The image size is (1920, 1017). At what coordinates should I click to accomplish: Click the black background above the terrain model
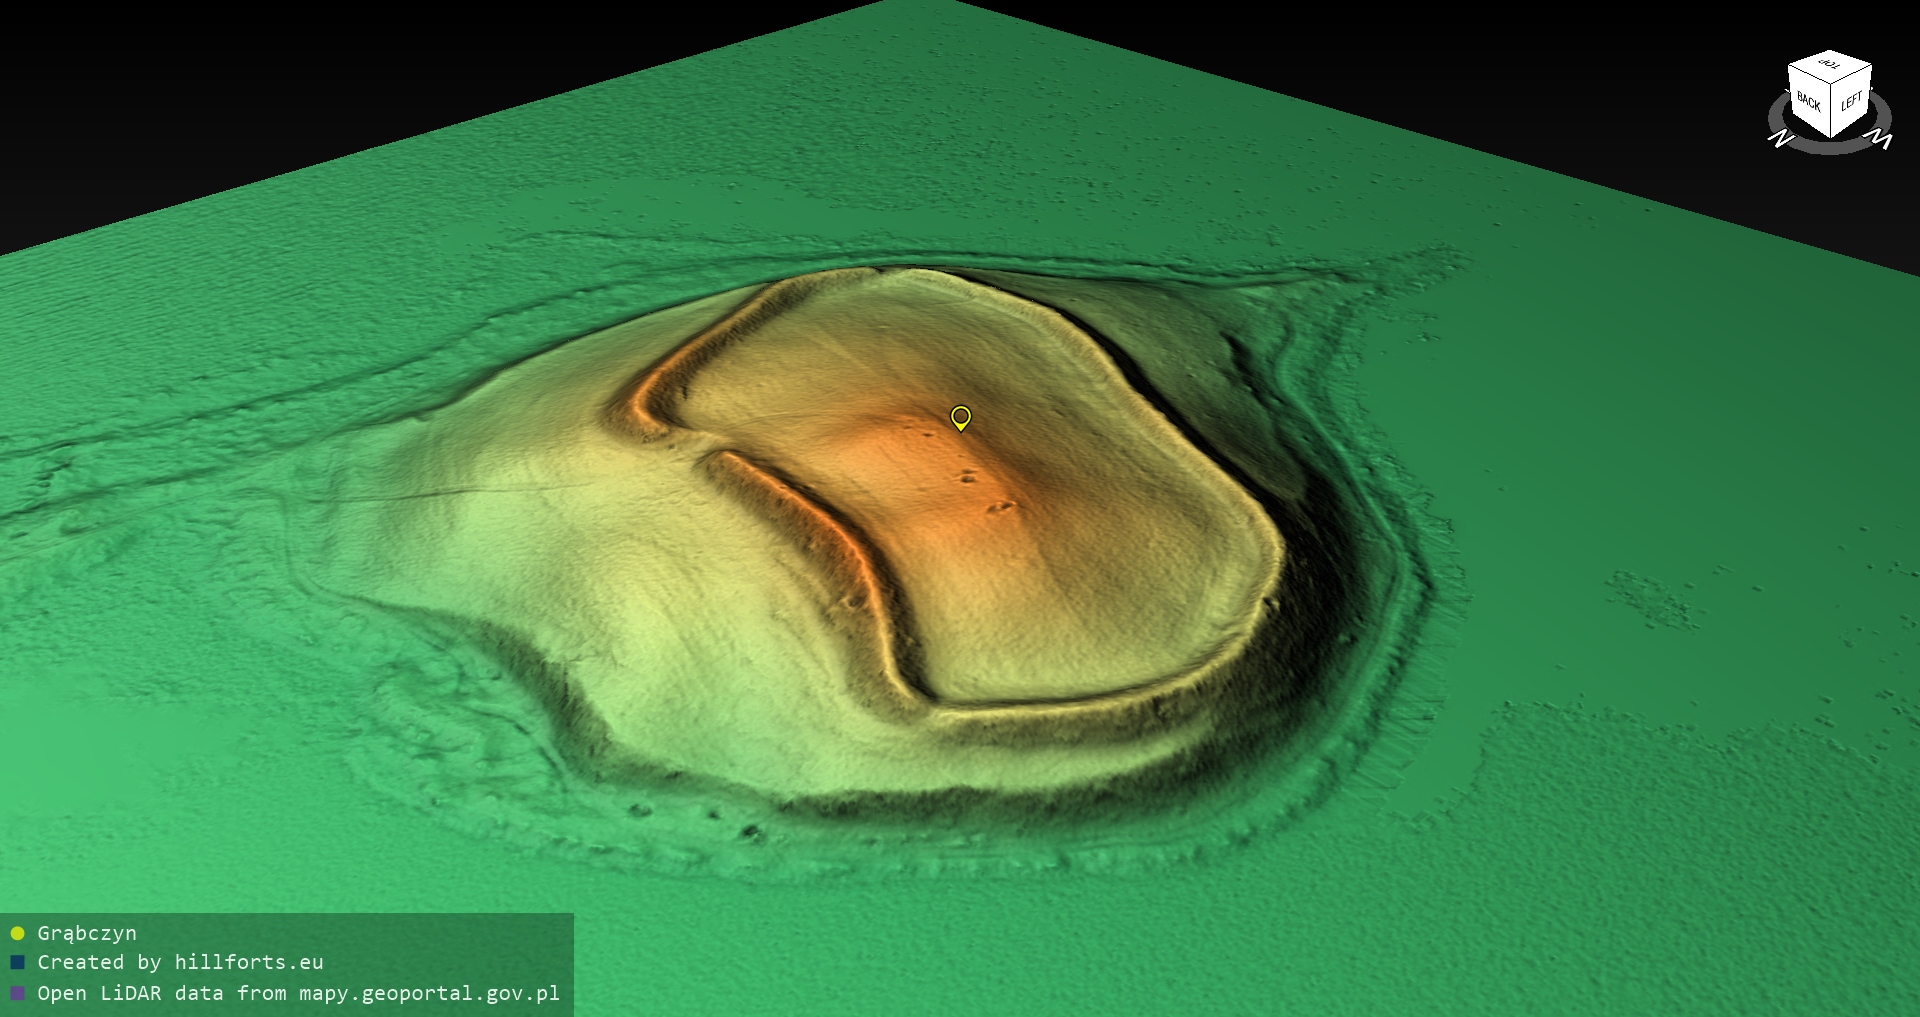coord(300,80)
